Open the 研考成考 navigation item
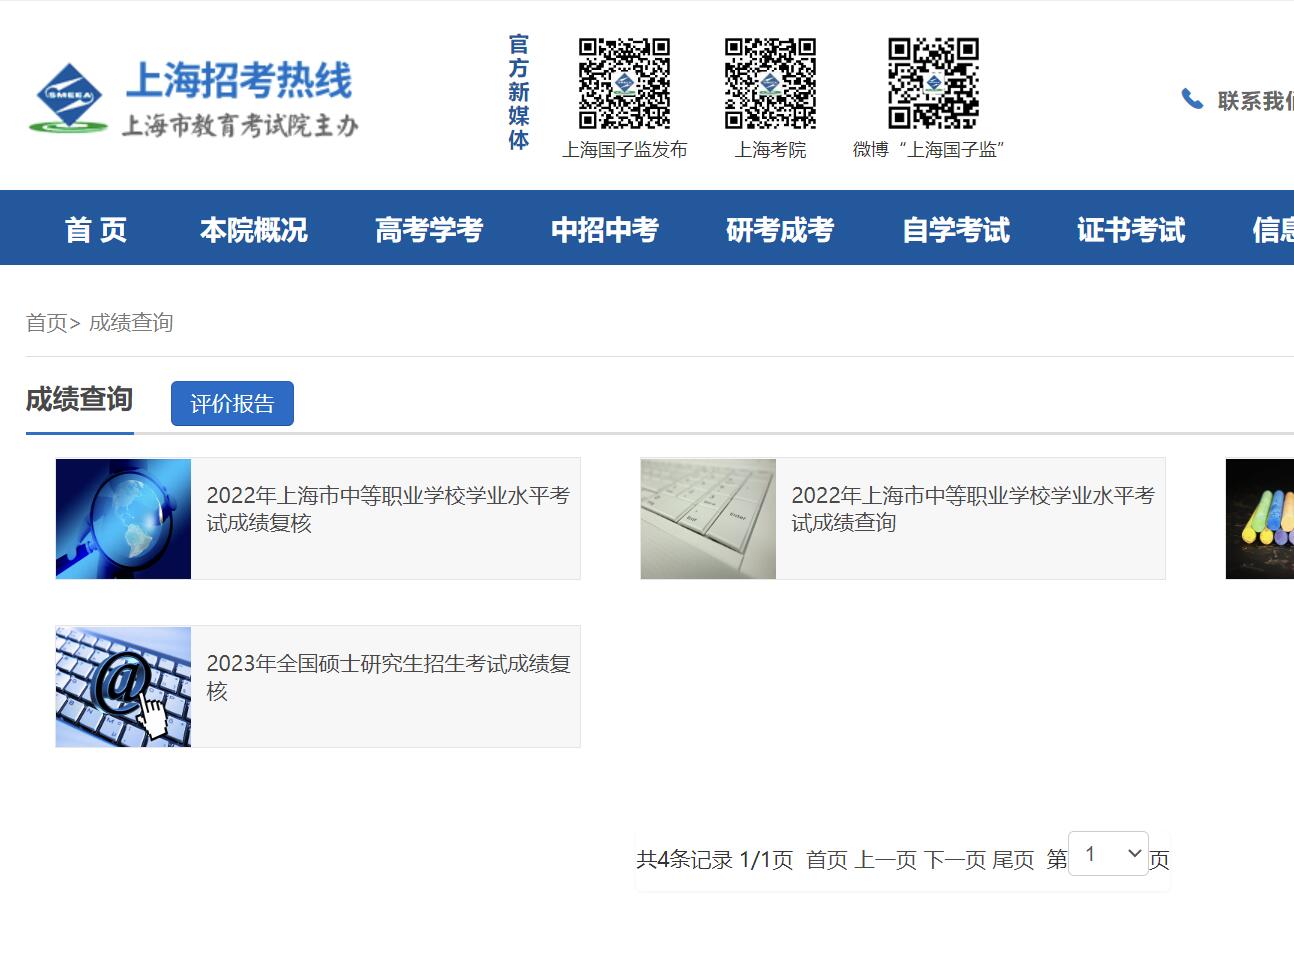1294x954 pixels. [780, 230]
